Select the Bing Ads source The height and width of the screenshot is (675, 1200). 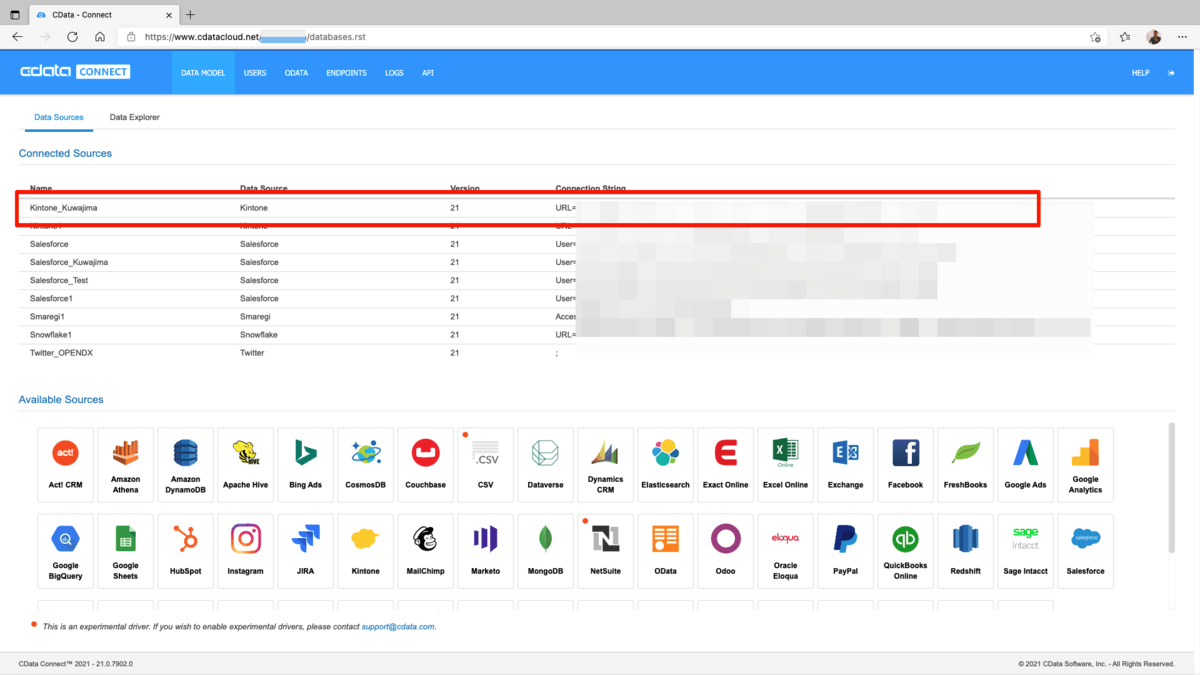pyautogui.click(x=305, y=465)
